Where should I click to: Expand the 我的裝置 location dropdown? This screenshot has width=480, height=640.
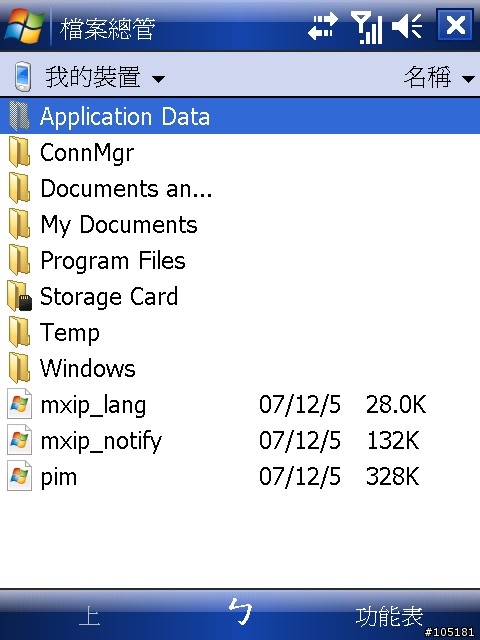click(105, 77)
